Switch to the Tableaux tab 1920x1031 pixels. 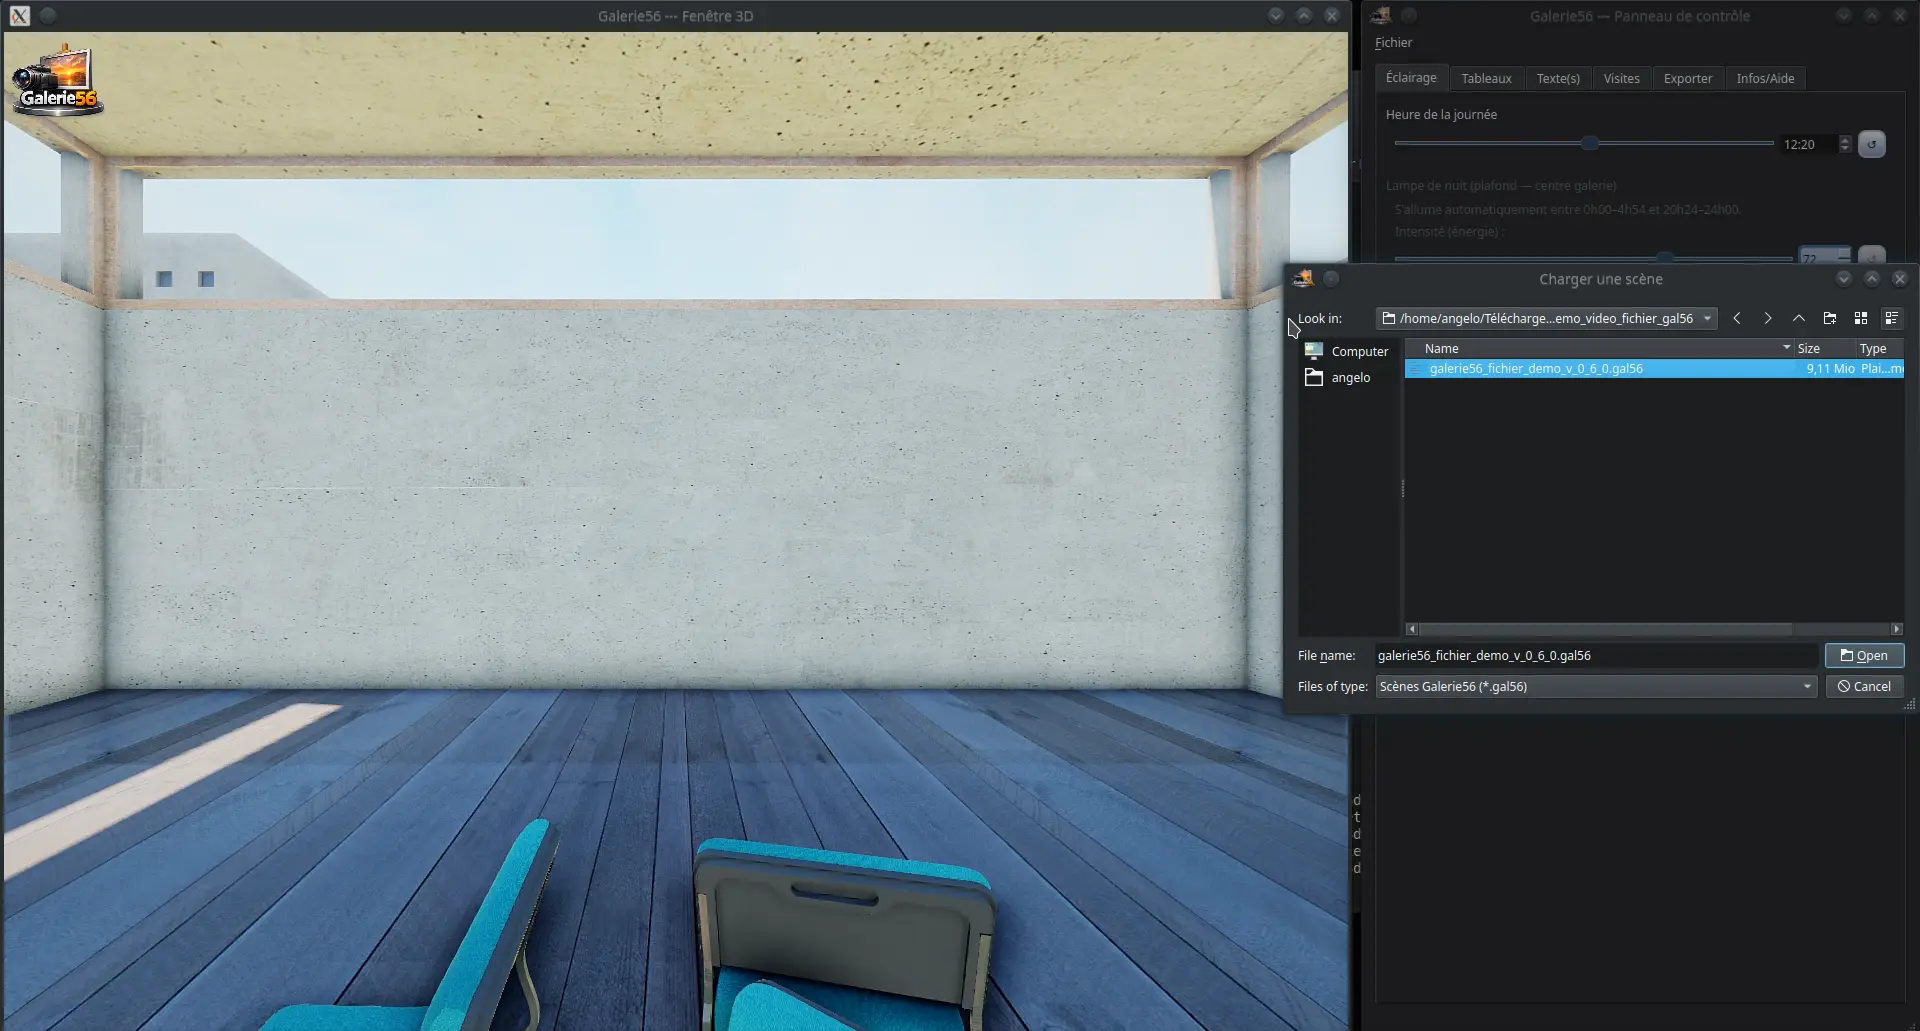1486,78
